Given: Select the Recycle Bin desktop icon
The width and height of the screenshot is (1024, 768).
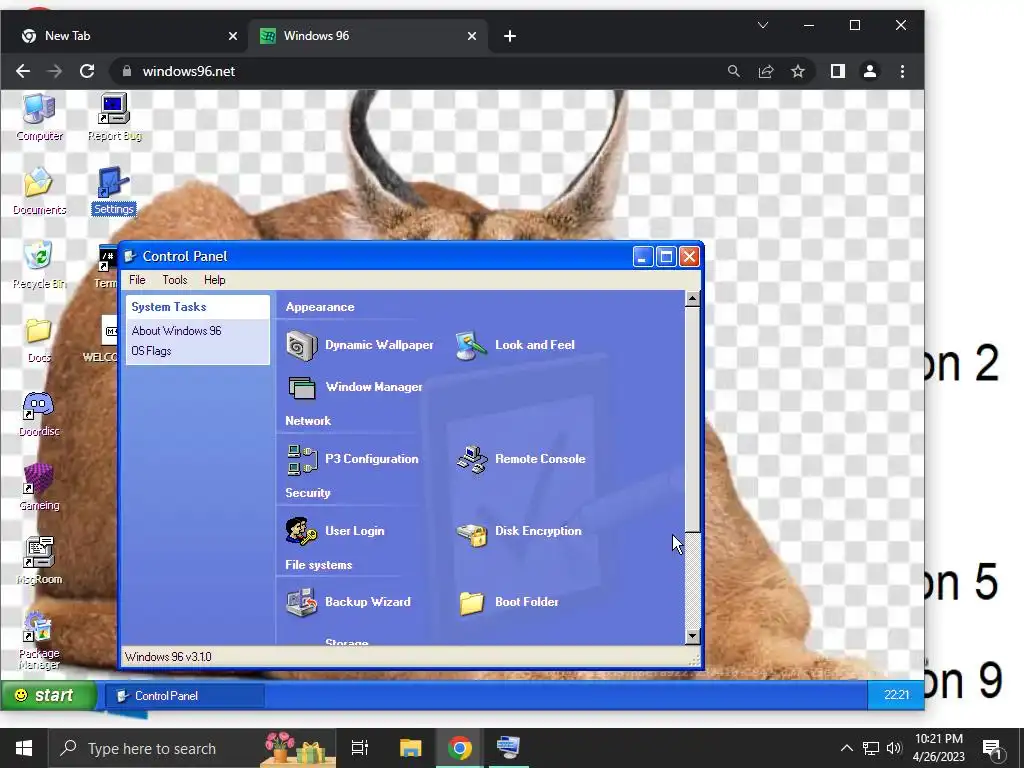Looking at the screenshot, I should click(x=39, y=264).
